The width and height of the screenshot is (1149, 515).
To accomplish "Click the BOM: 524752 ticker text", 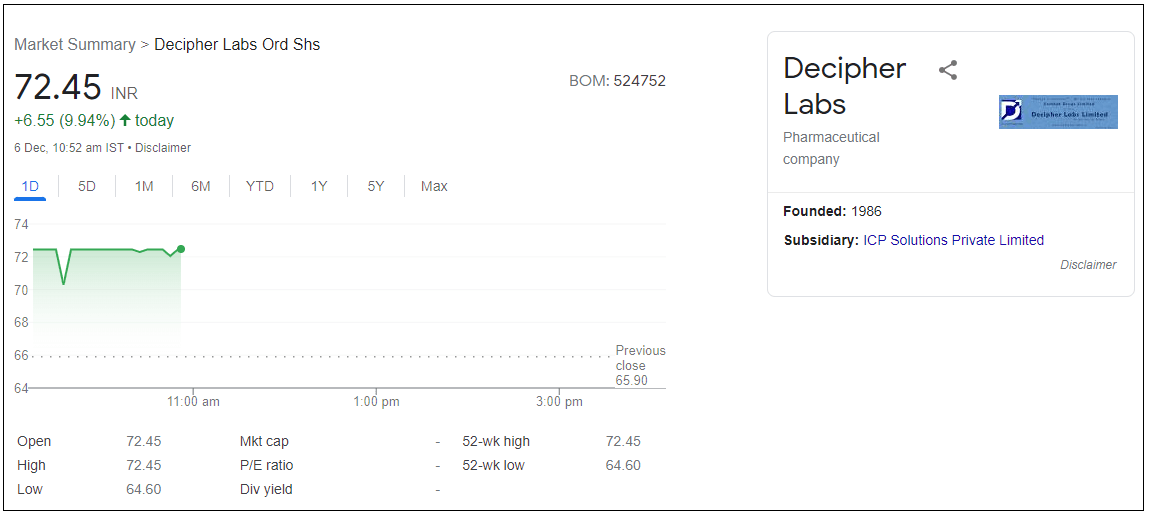I will click(x=617, y=81).
